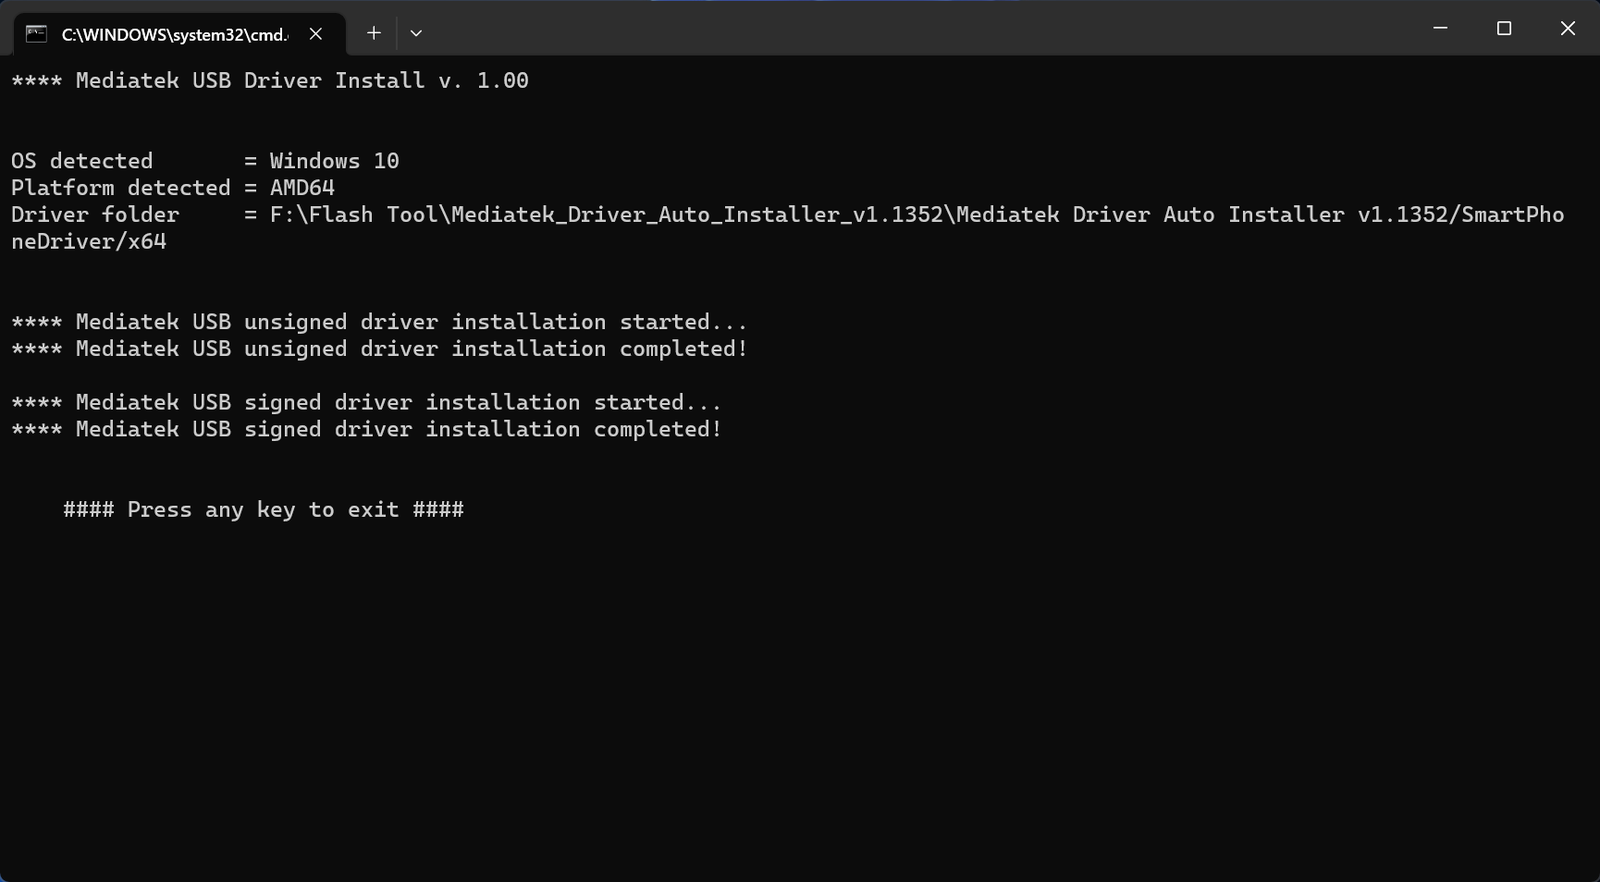Maximize the terminal window
1600x882 pixels.
pyautogui.click(x=1504, y=28)
